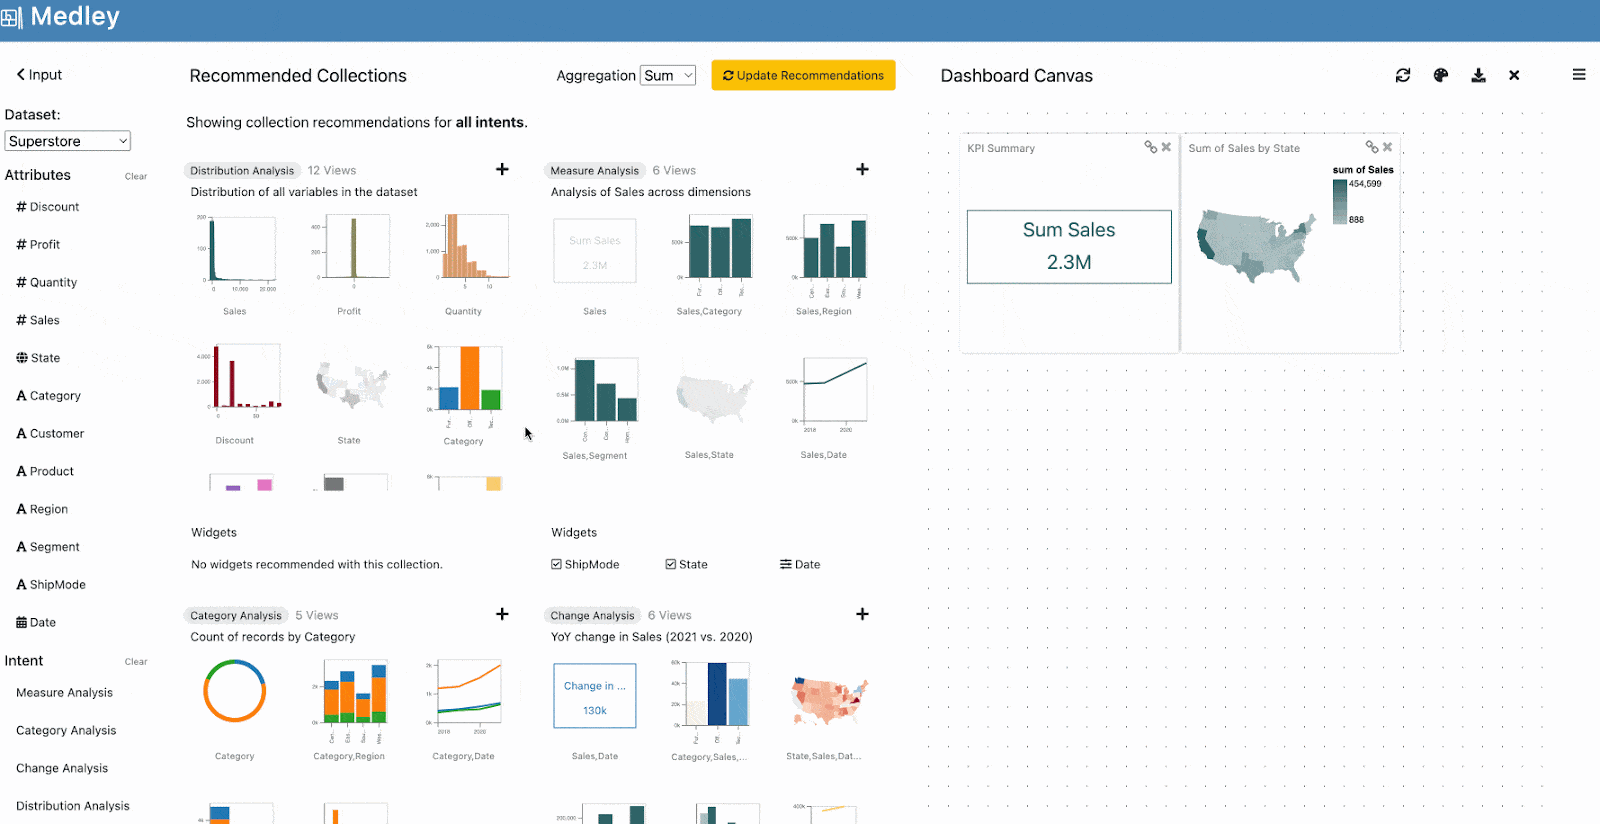Select the Category attribute
This screenshot has height=824, width=1600.
[49, 396]
